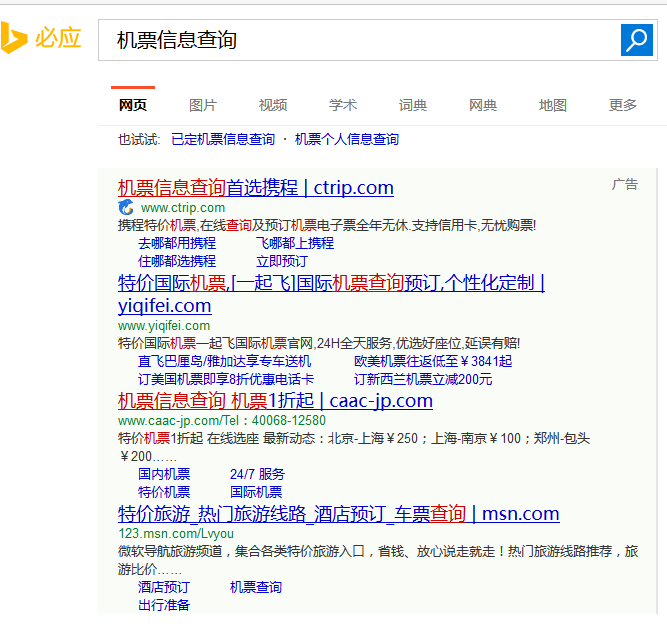Open the 网典 tab
667x627 pixels.
pyautogui.click(x=483, y=105)
